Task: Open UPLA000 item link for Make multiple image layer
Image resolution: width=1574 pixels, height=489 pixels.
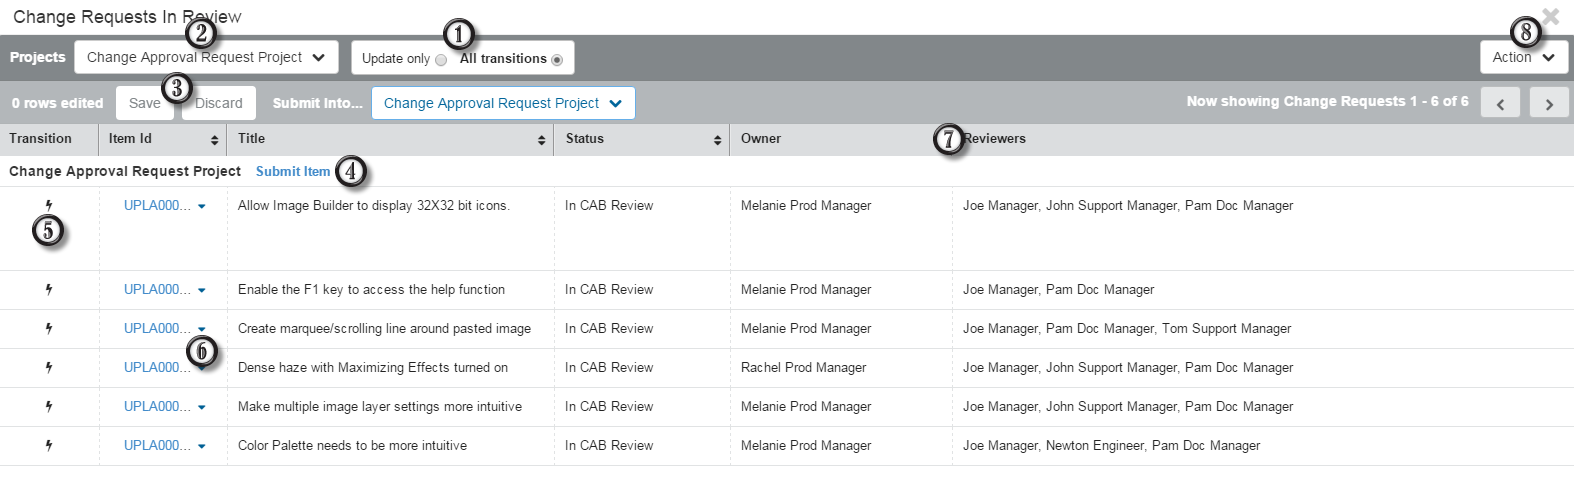Action: (157, 406)
